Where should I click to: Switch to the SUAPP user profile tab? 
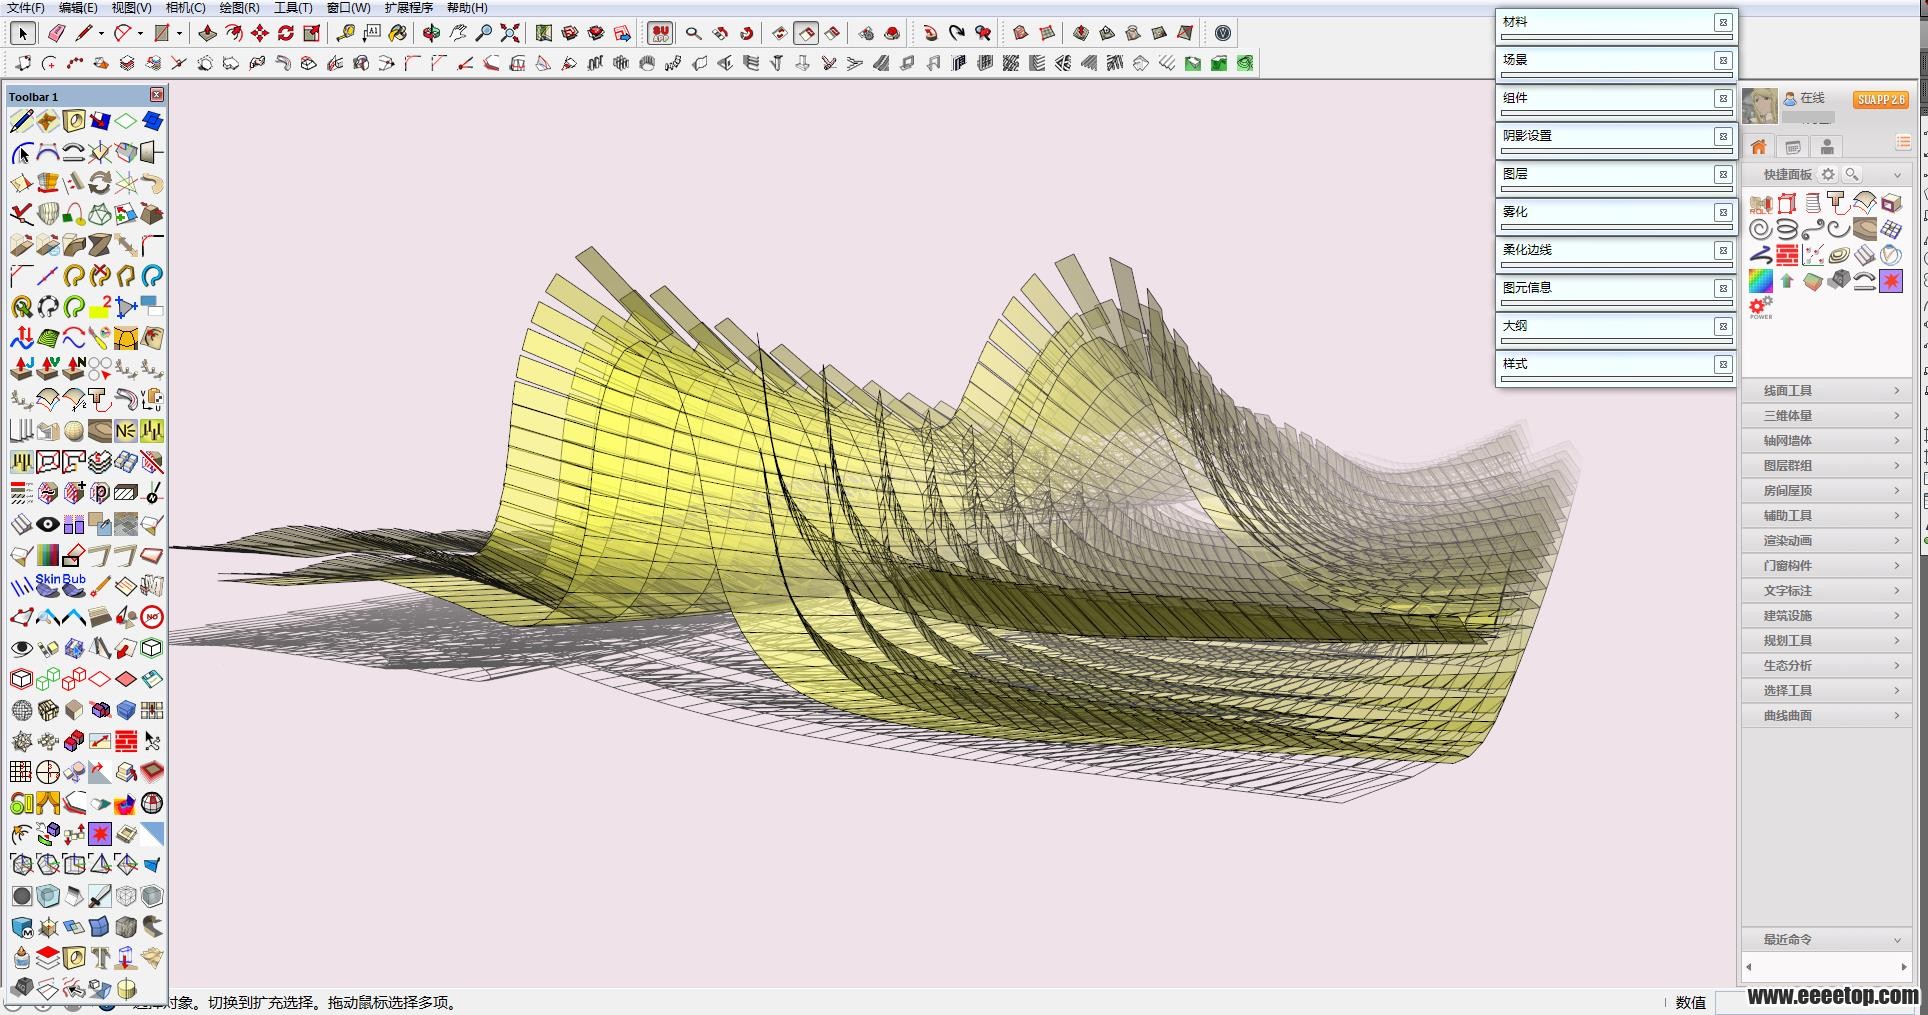pyautogui.click(x=1827, y=147)
